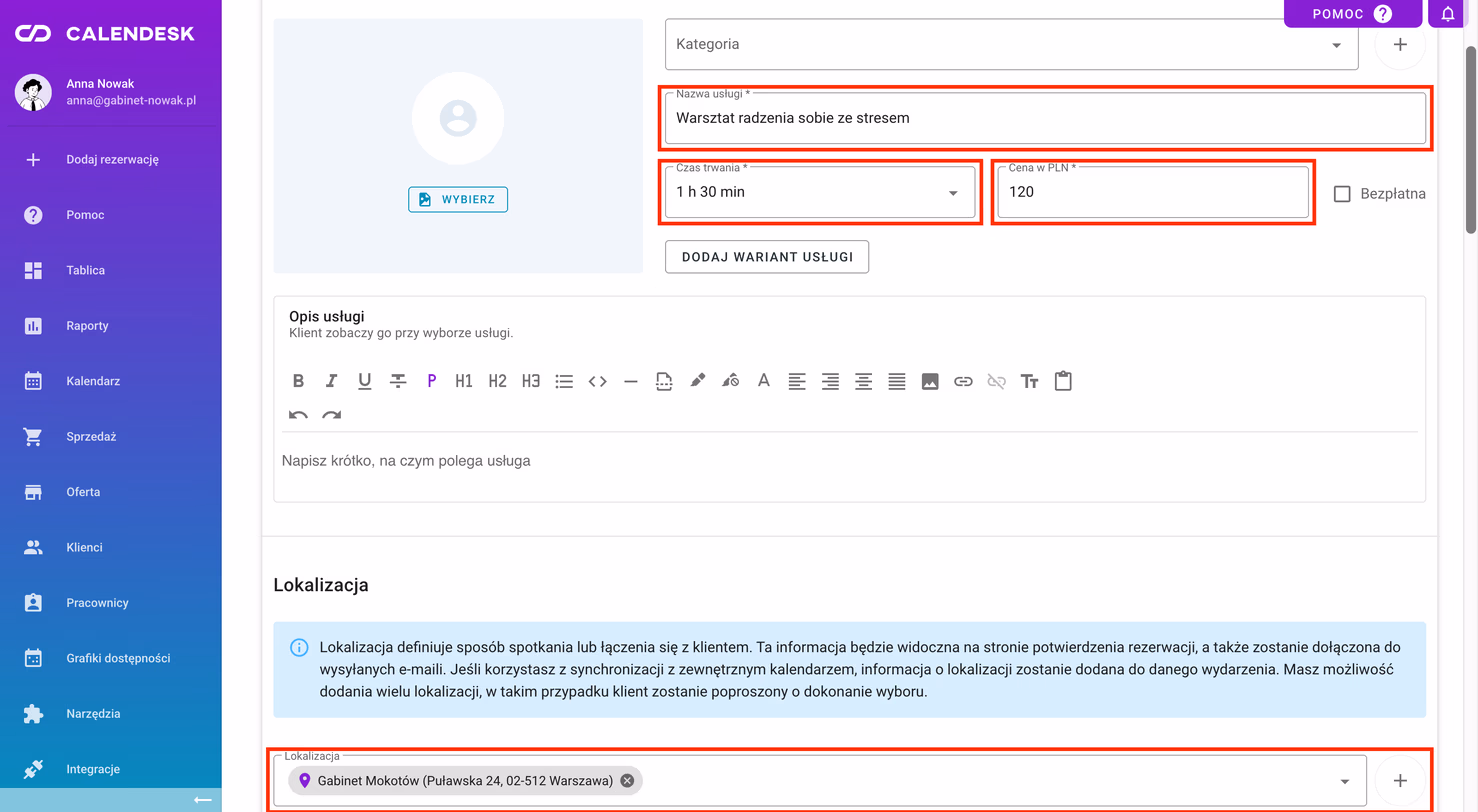Apply H2 heading style
Screen dimensions: 1478x812
click(498, 381)
